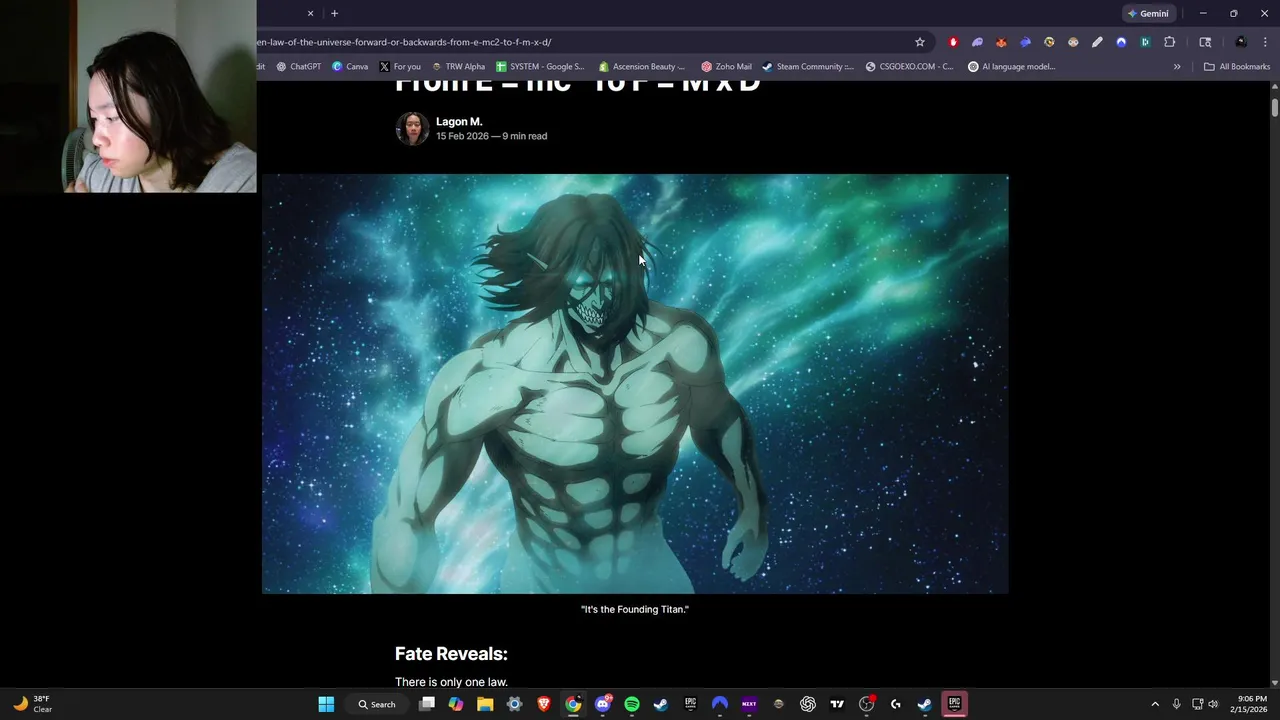This screenshot has width=1280, height=720.
Task: Click the Founding Titan article image
Action: click(x=635, y=384)
